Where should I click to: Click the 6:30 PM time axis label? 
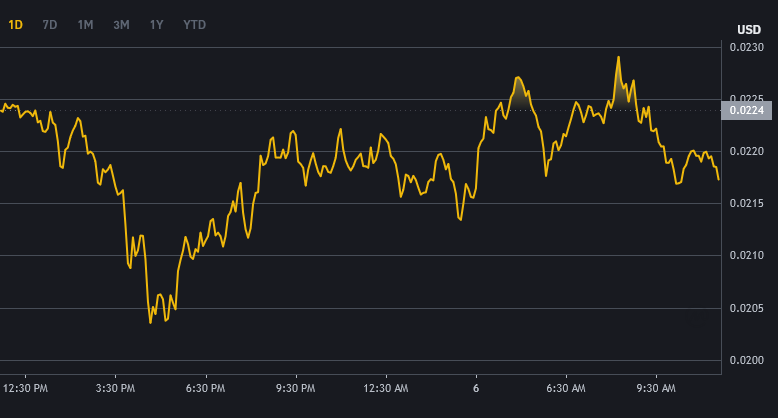click(205, 388)
